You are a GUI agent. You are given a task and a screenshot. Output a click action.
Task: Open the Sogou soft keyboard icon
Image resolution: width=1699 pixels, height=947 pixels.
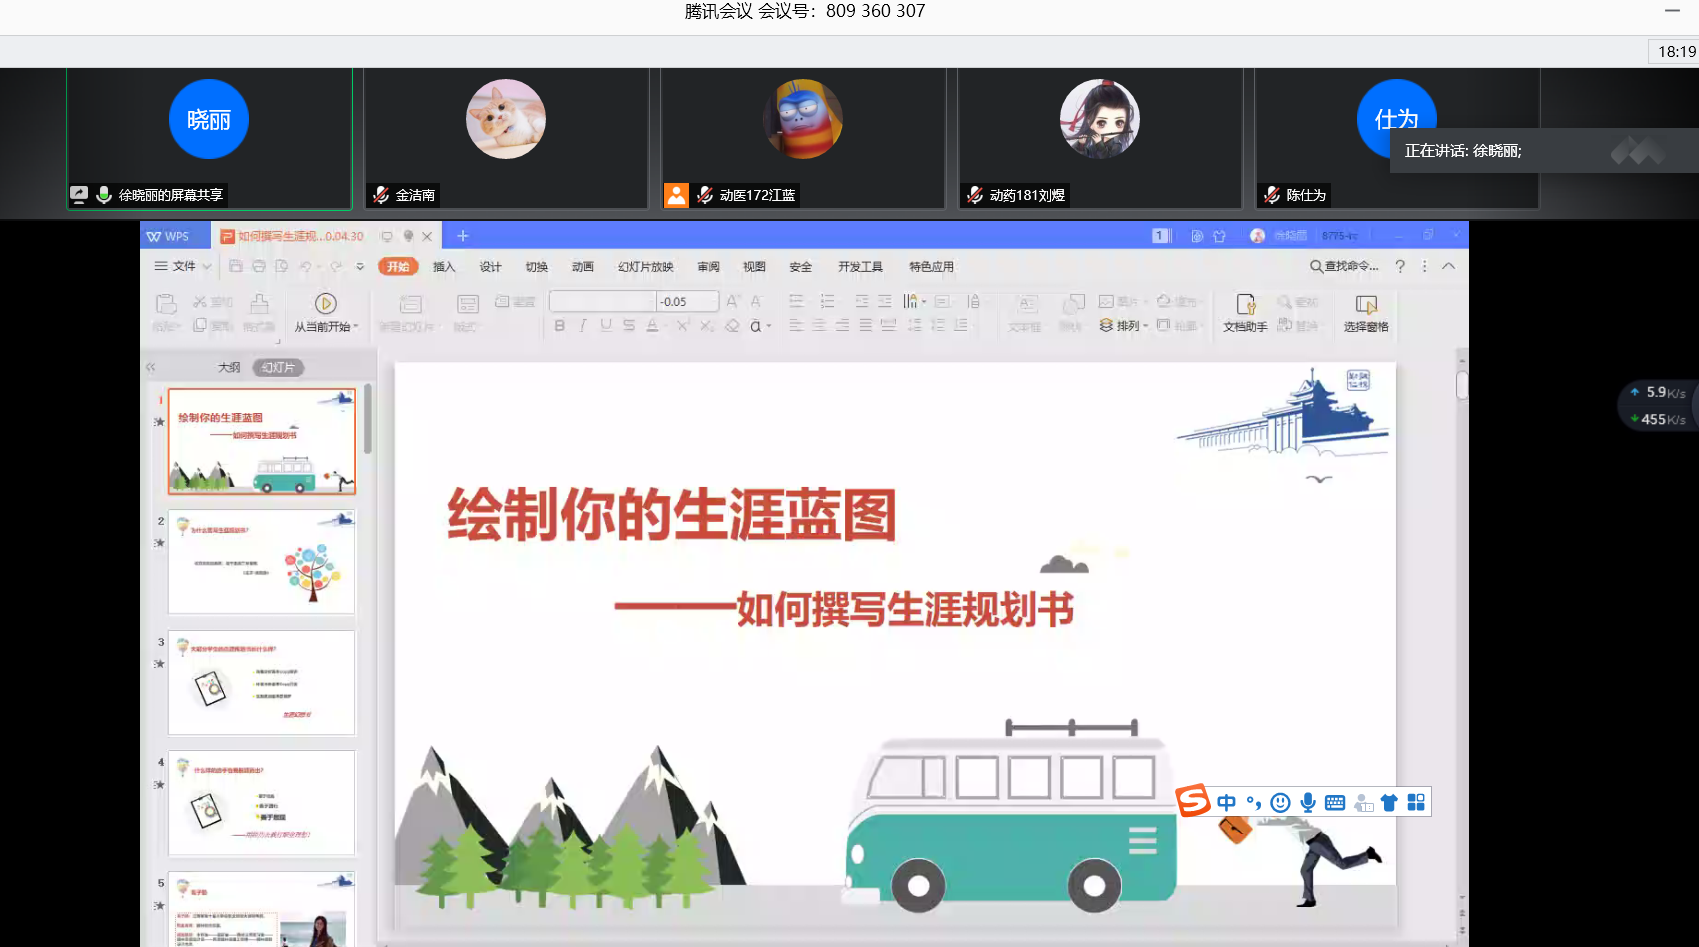[x=1334, y=802]
